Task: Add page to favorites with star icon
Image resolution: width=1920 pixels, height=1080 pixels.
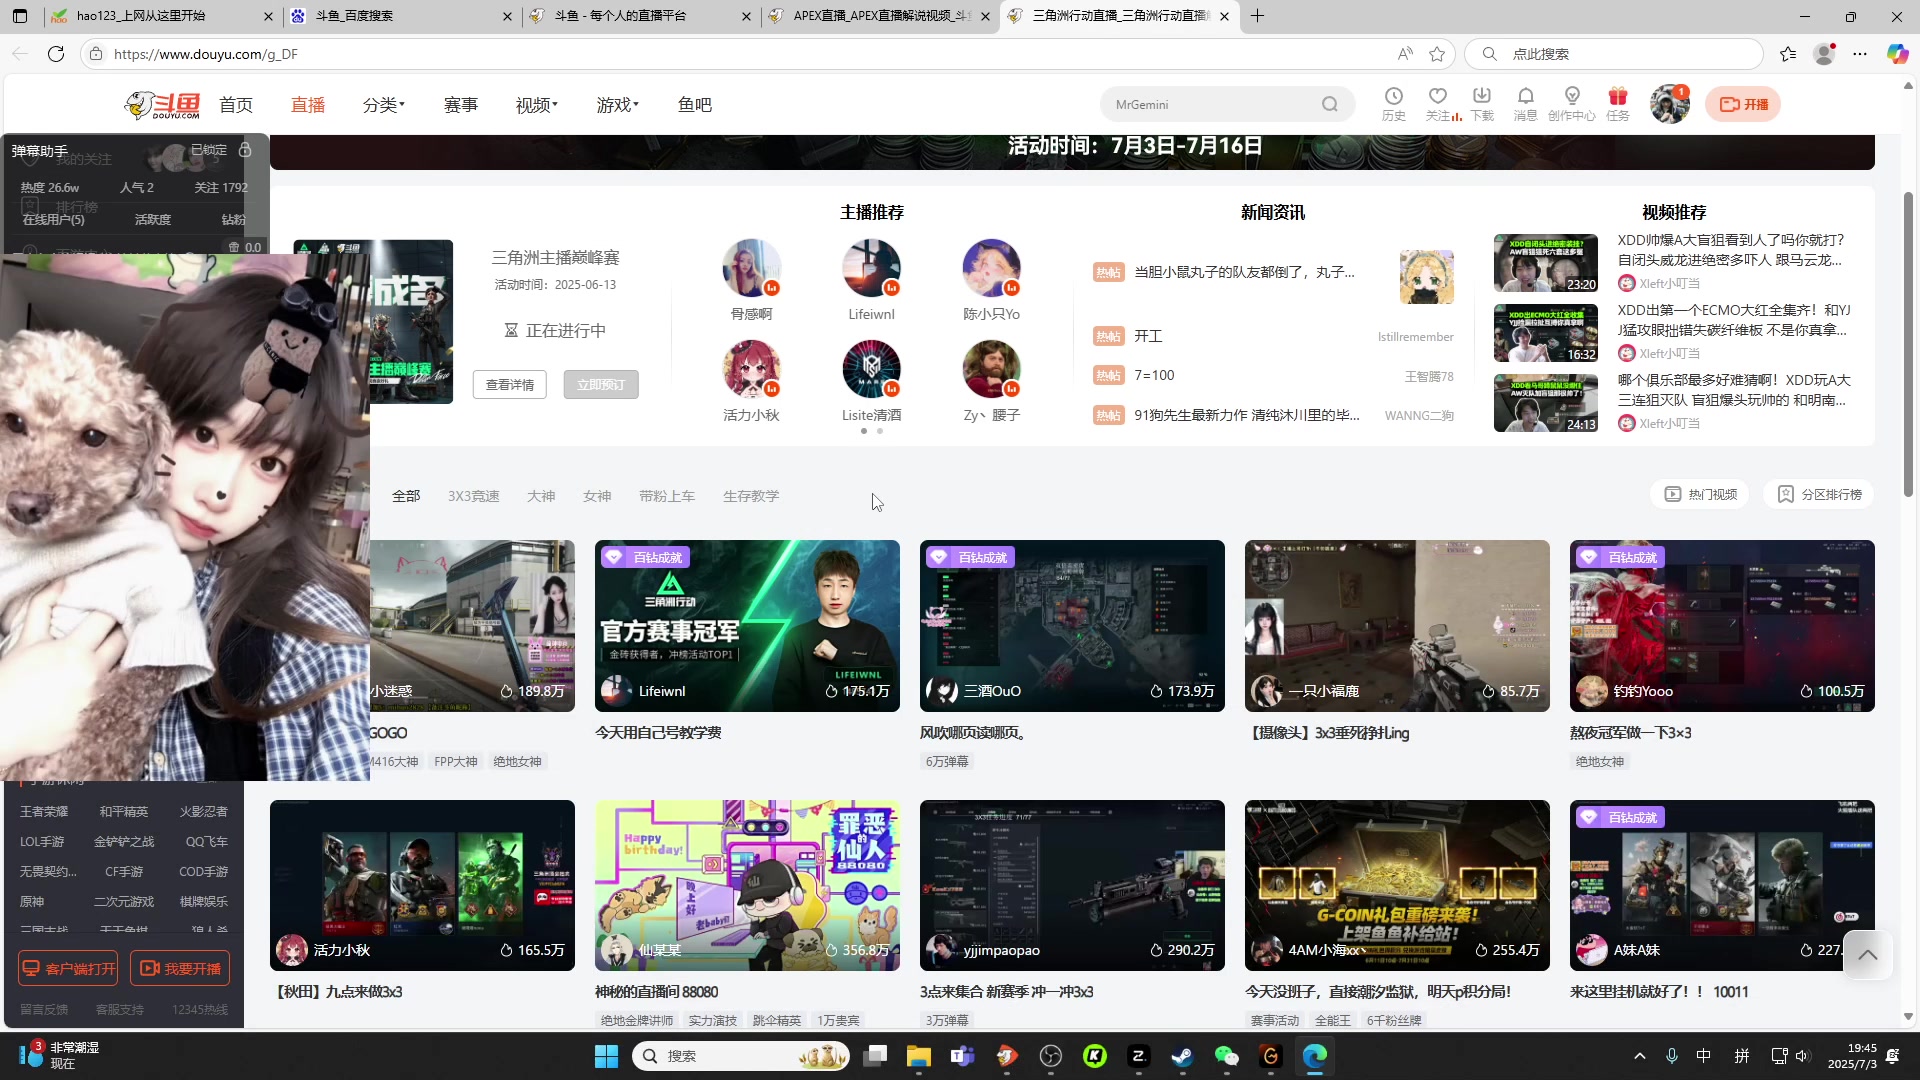Action: click(1437, 54)
